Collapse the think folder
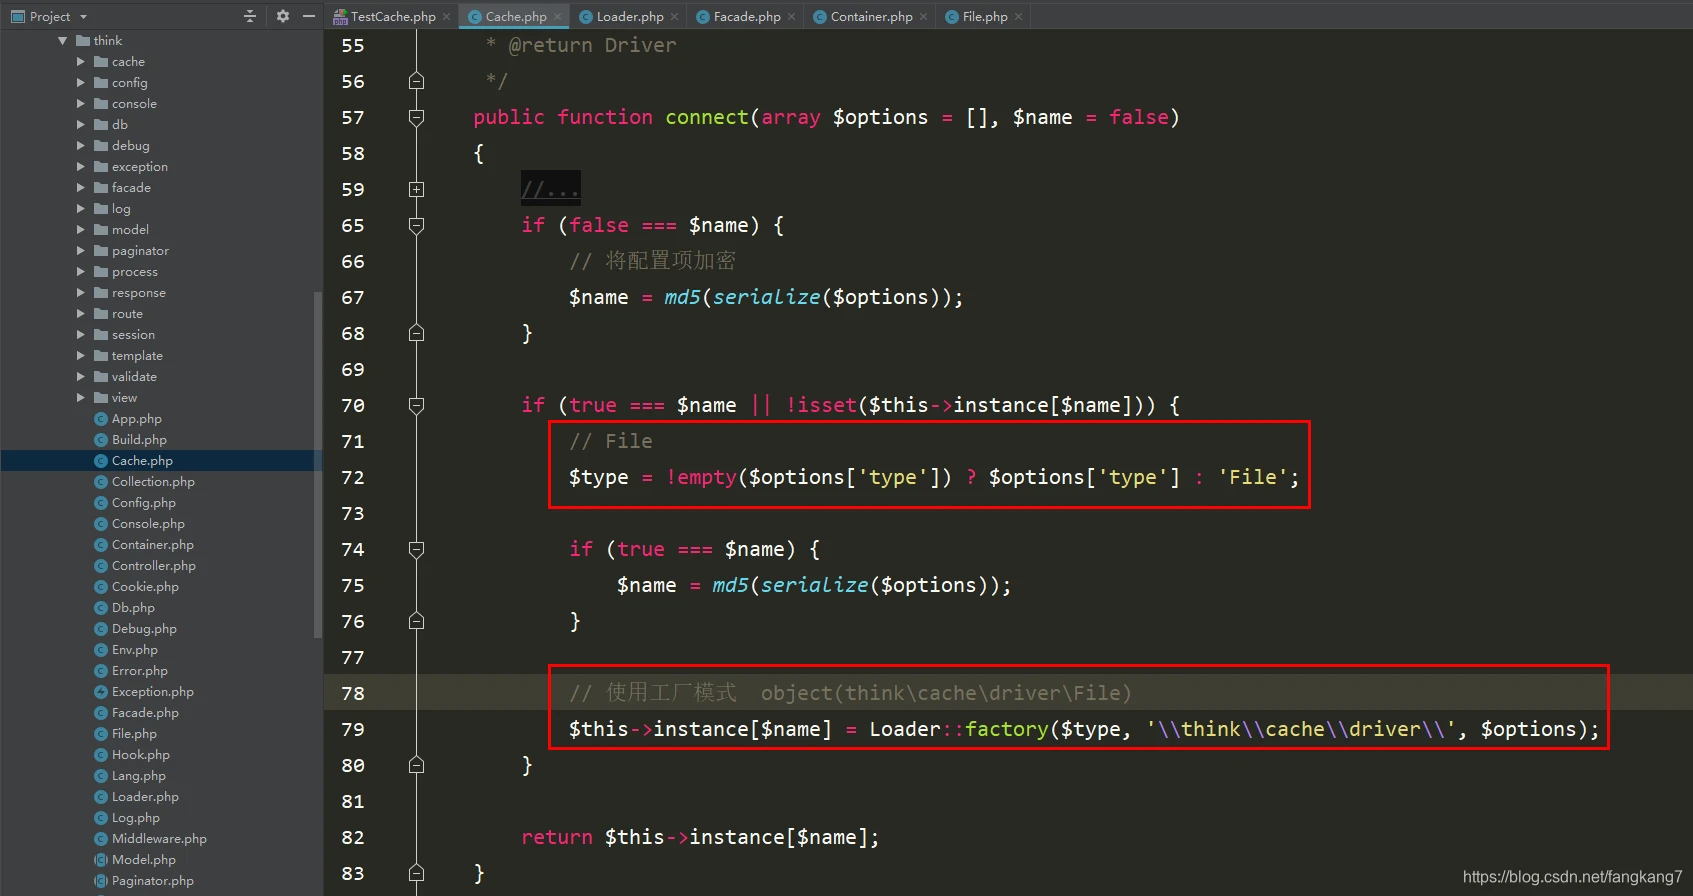1693x896 pixels. click(x=63, y=41)
